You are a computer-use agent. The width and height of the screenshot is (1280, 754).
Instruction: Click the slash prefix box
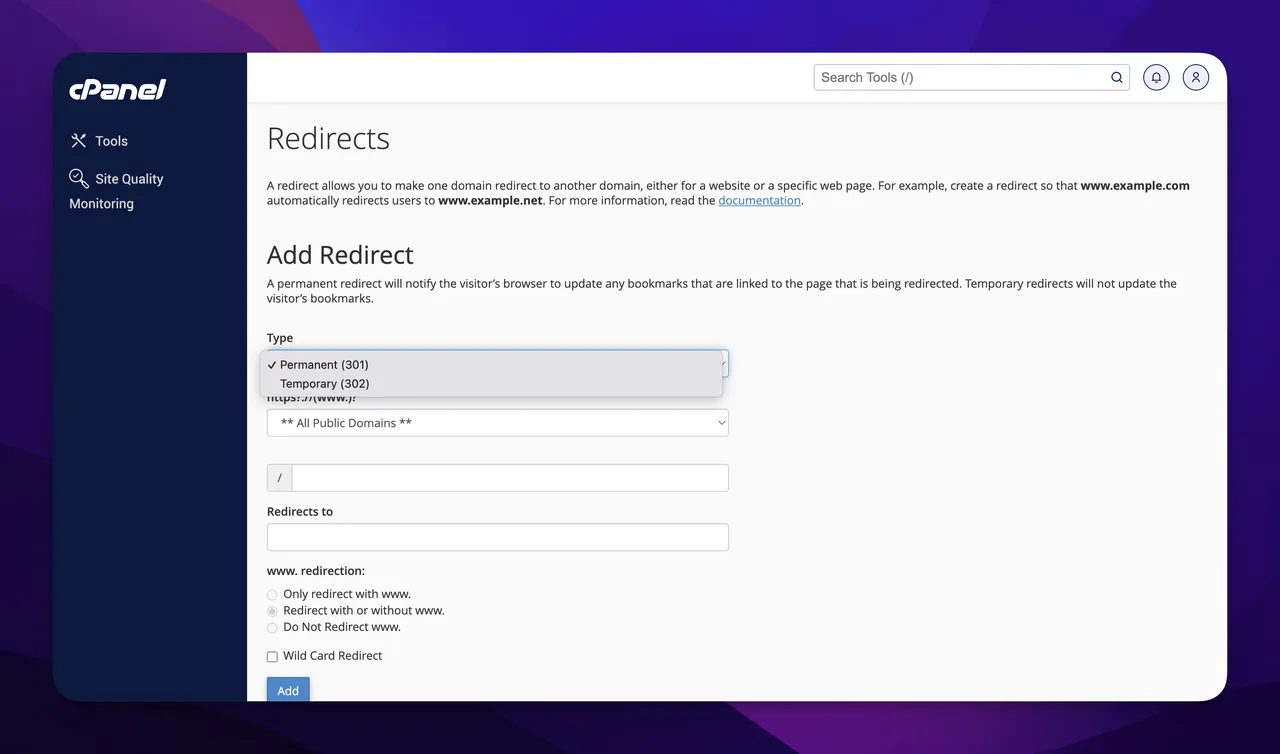(279, 478)
